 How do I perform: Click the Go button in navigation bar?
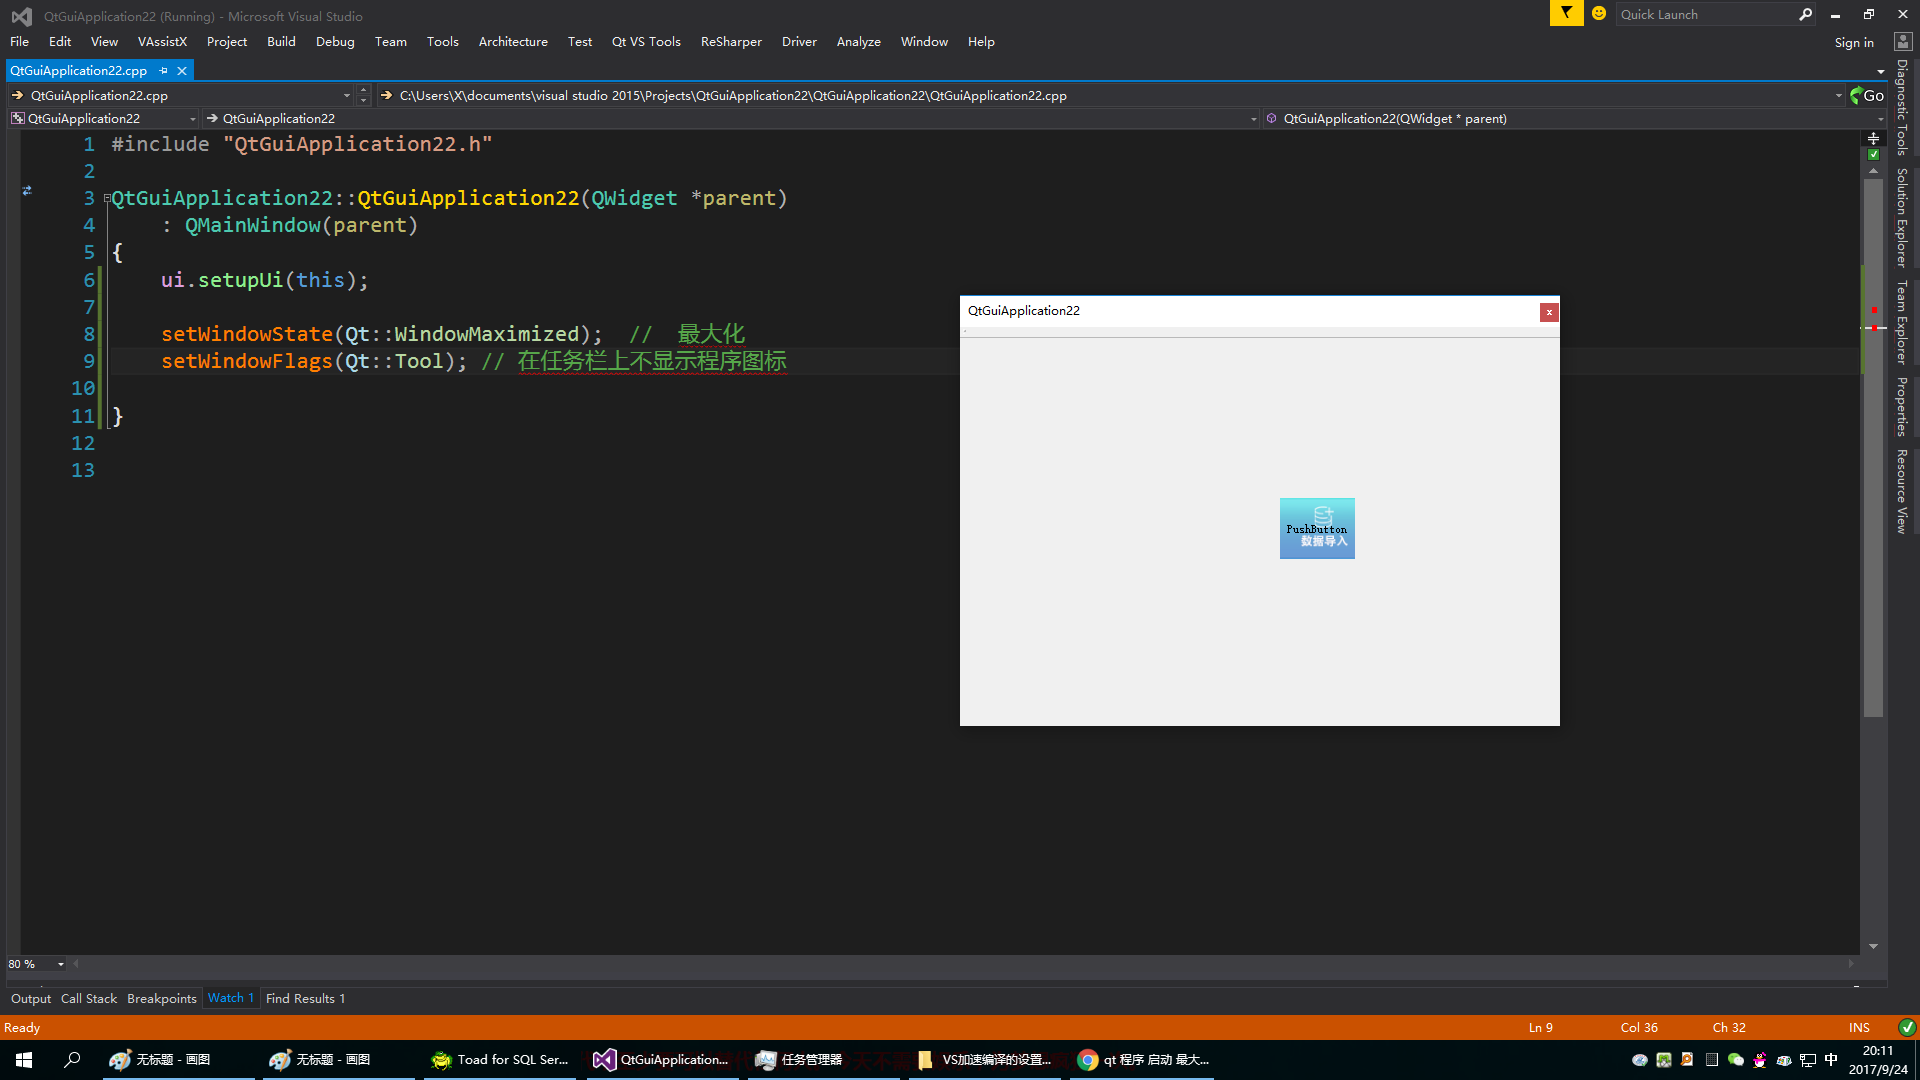point(1867,96)
